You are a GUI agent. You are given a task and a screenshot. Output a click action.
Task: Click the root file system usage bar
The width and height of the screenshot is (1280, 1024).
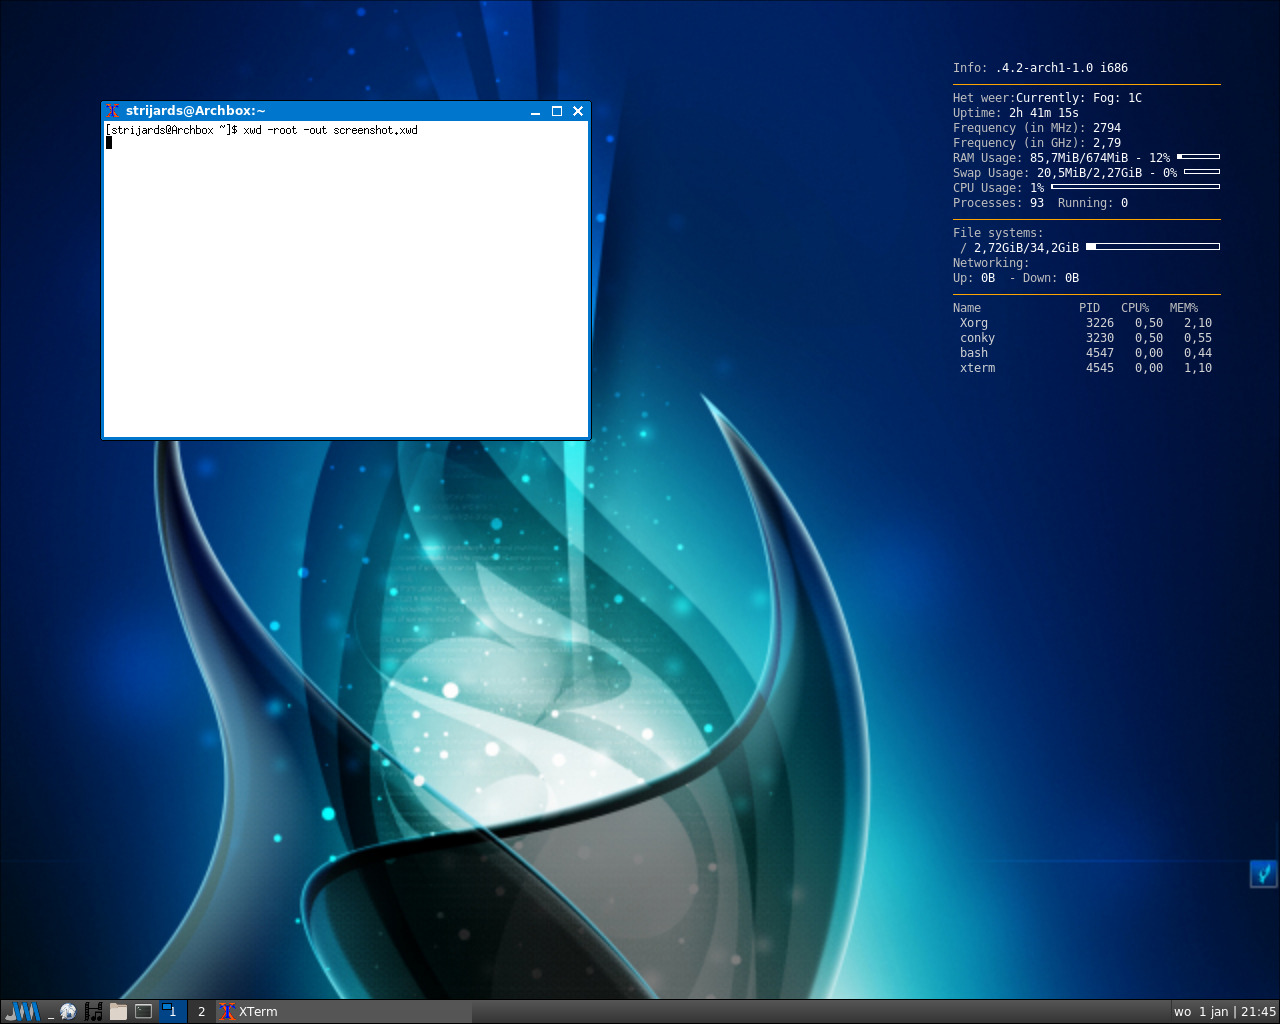[1153, 246]
